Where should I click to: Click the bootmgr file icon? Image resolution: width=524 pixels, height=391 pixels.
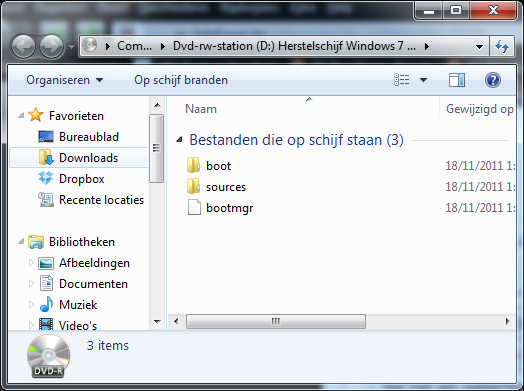194,207
